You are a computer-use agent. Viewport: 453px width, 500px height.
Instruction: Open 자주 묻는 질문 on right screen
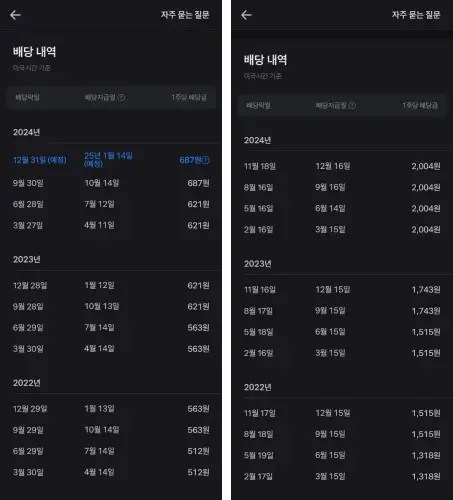[x=416, y=15]
